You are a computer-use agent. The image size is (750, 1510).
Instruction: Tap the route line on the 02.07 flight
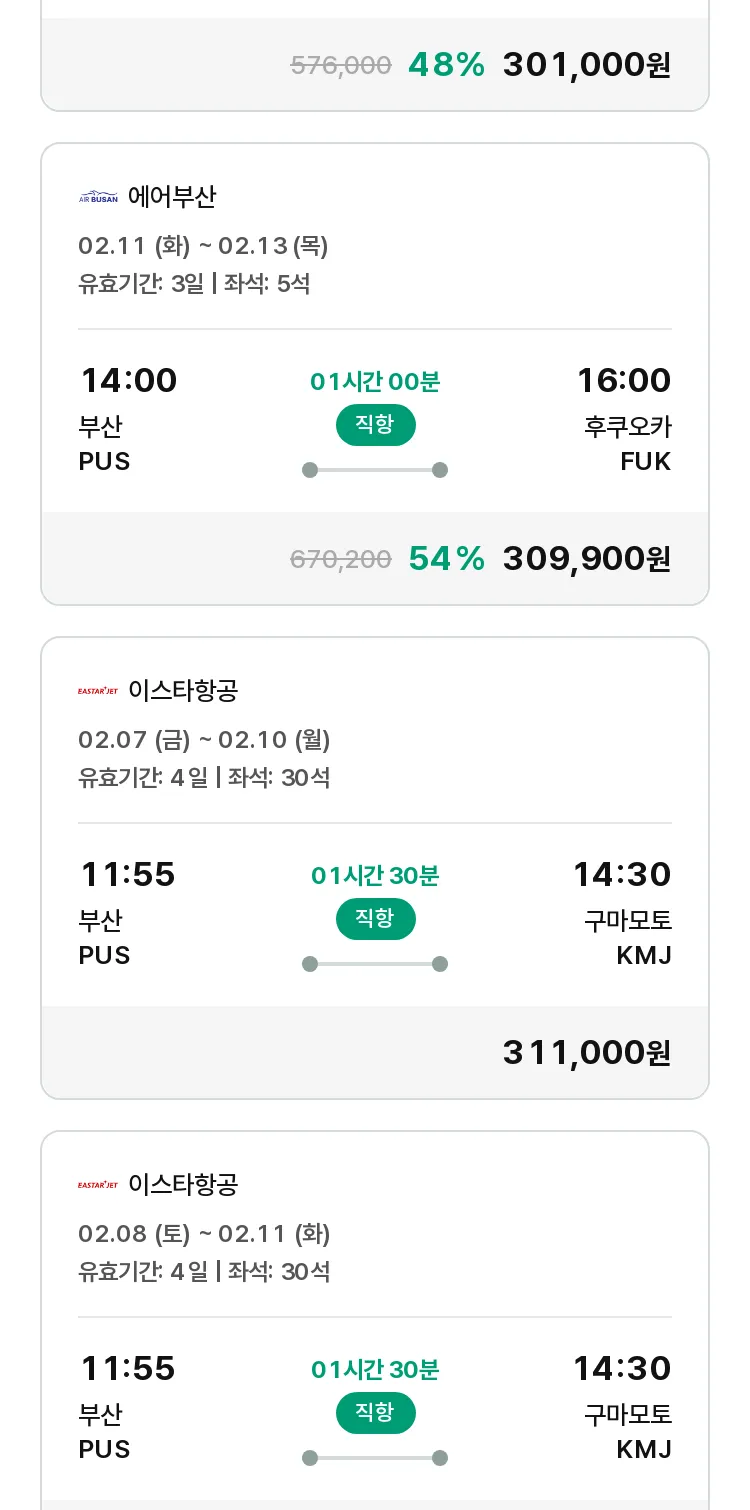click(375, 964)
